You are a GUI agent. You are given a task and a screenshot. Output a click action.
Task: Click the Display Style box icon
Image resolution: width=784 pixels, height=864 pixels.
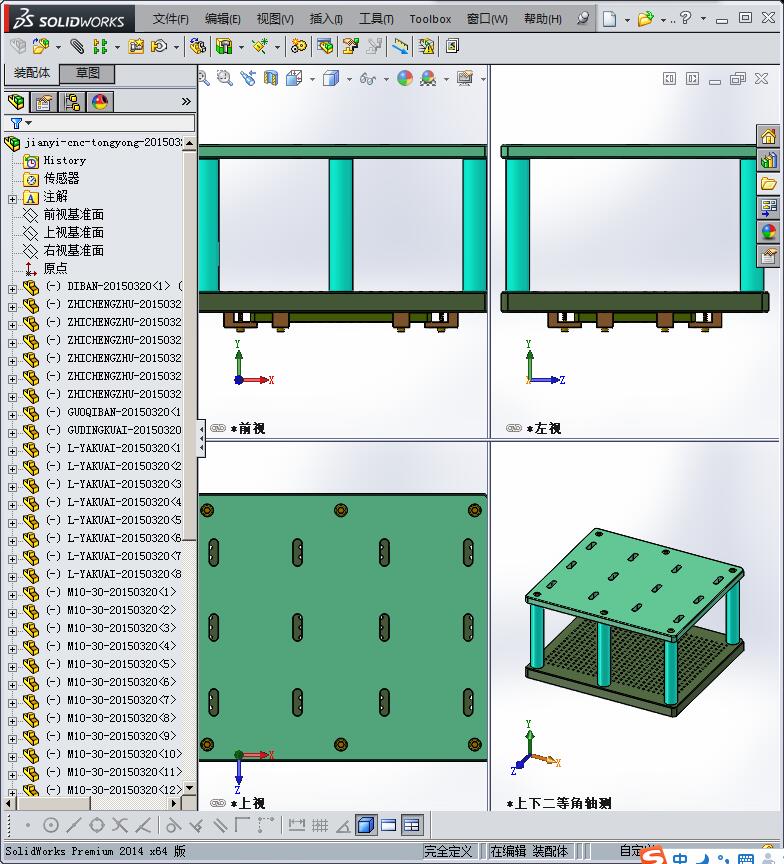point(331,78)
